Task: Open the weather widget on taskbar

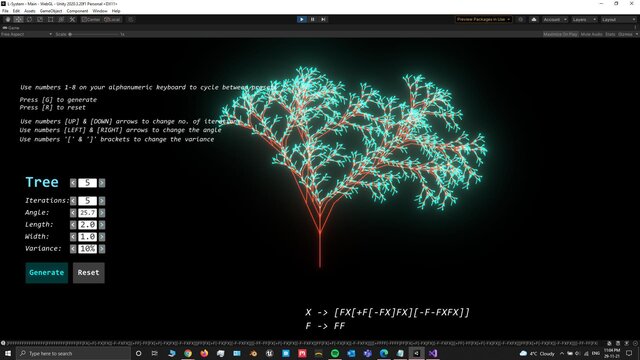Action: pos(537,353)
